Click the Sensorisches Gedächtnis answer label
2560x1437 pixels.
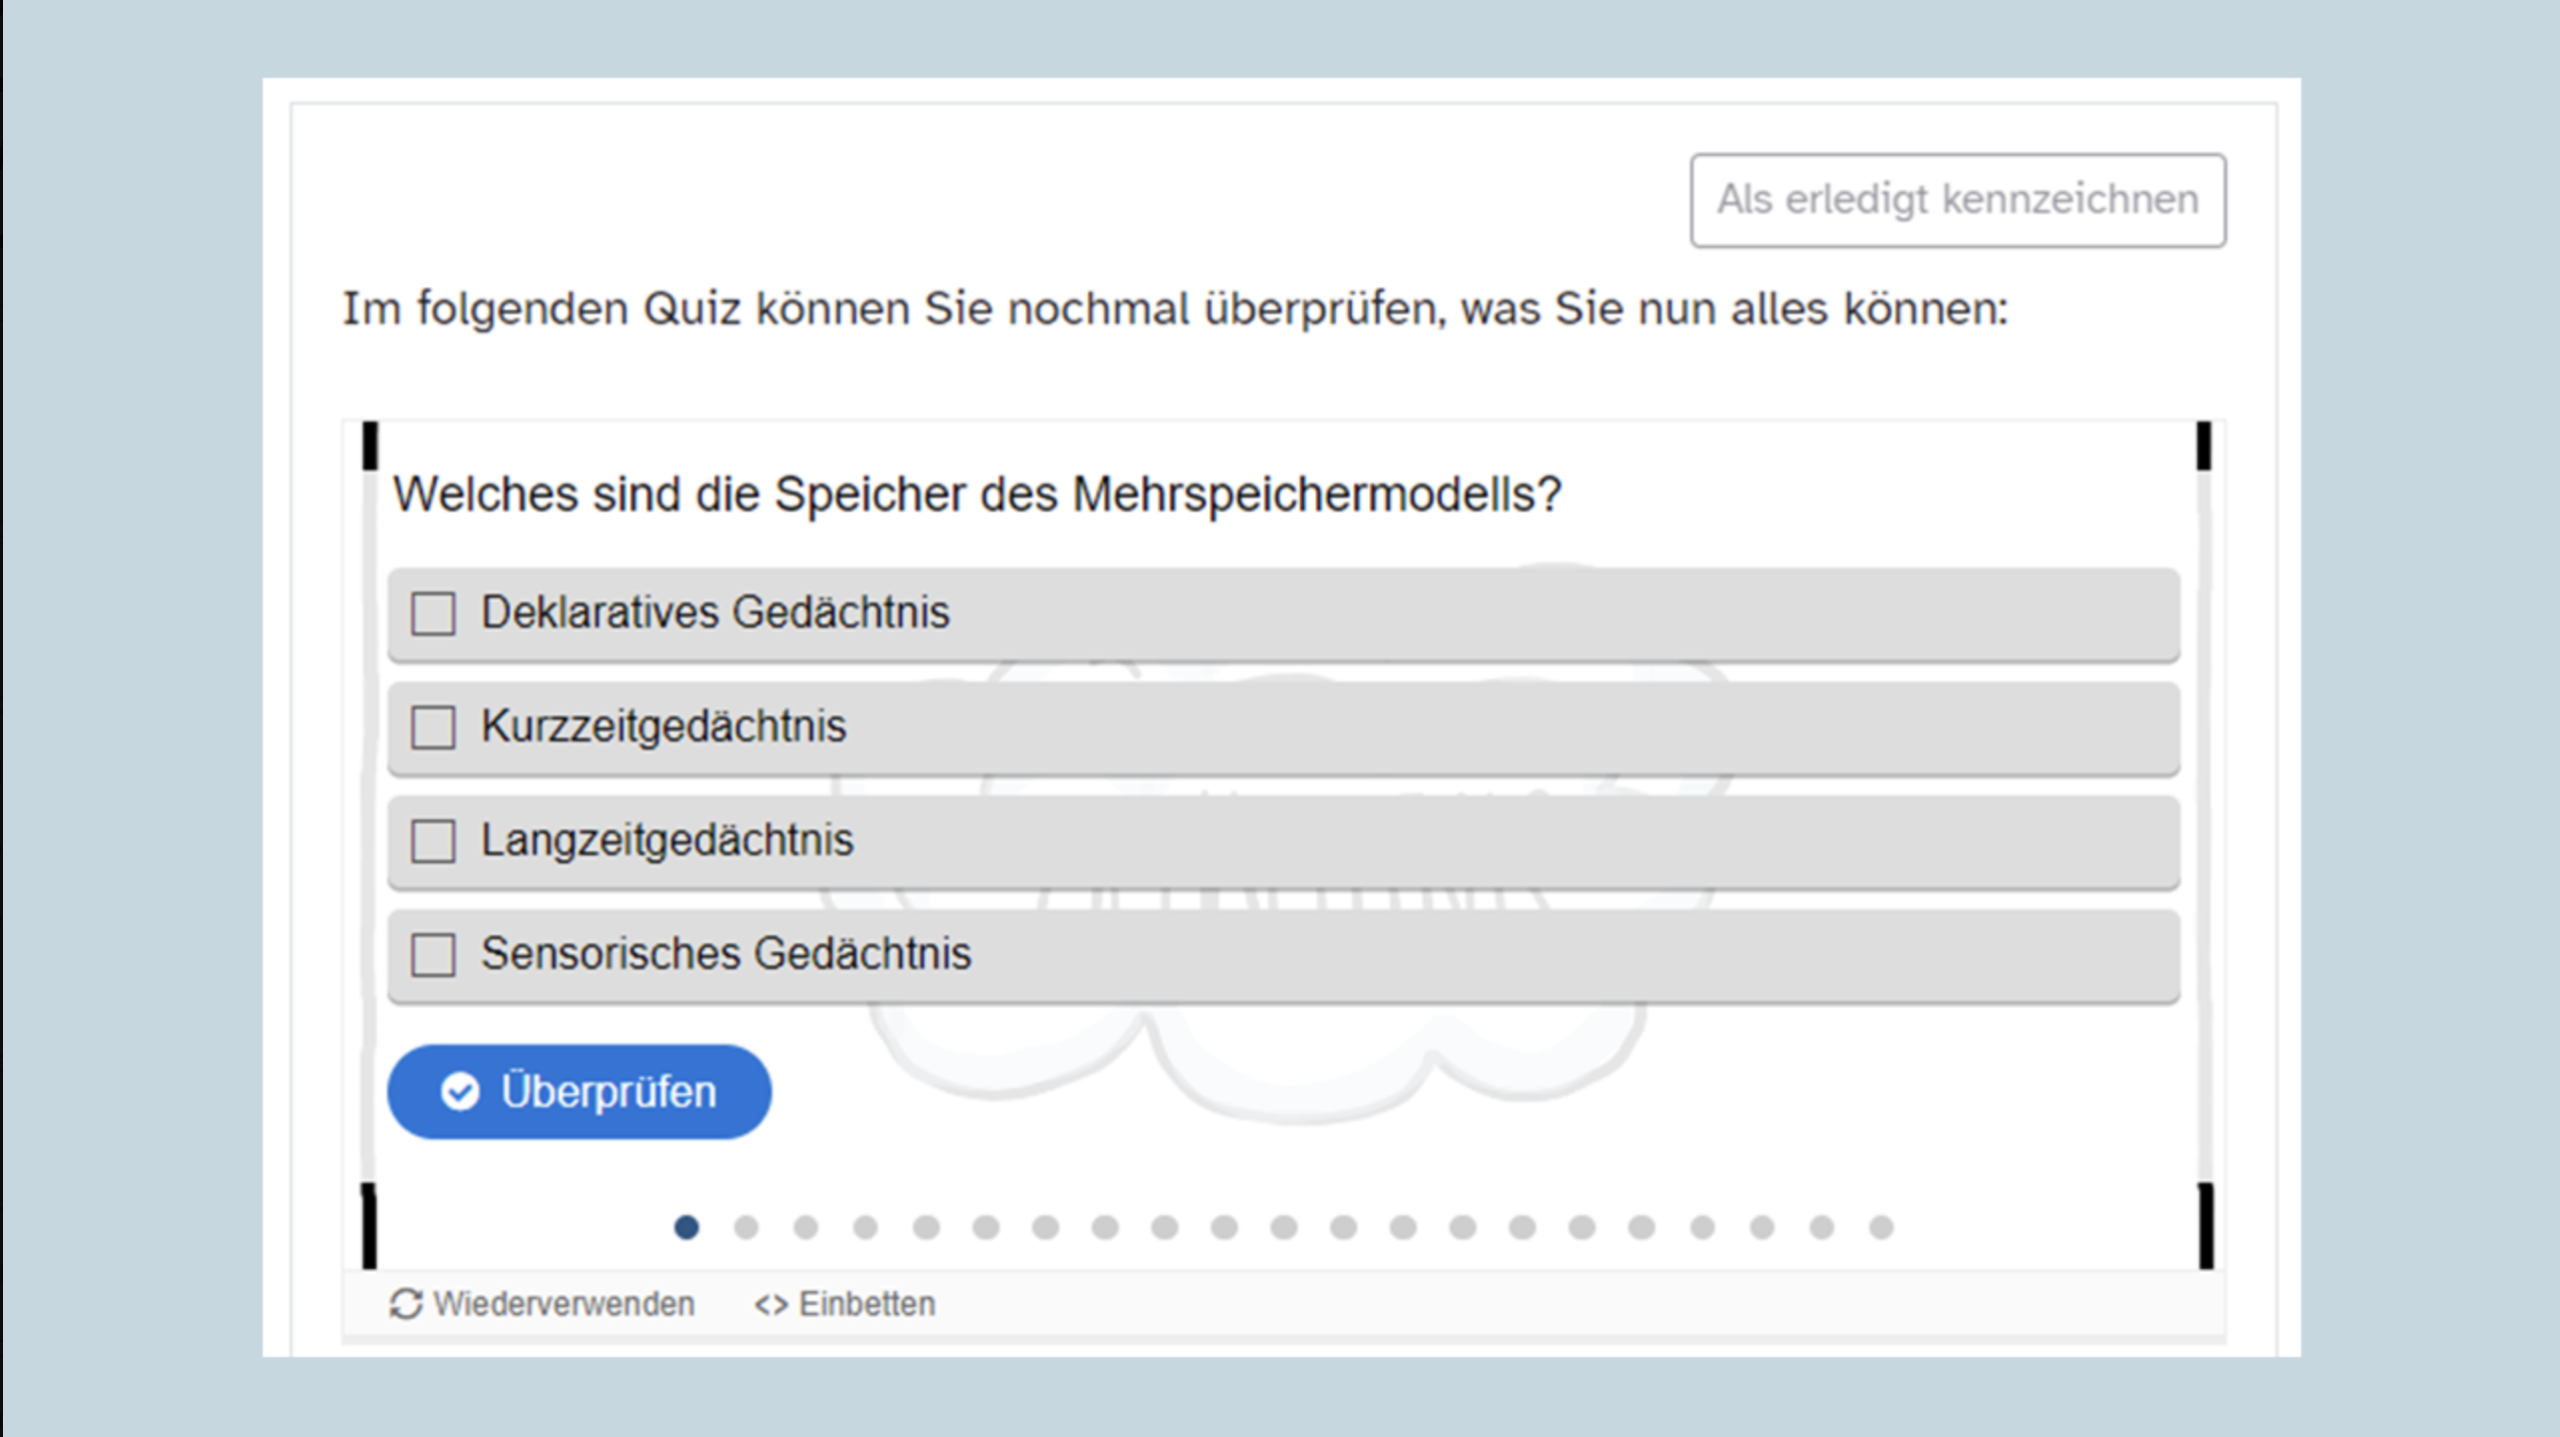tap(726, 954)
